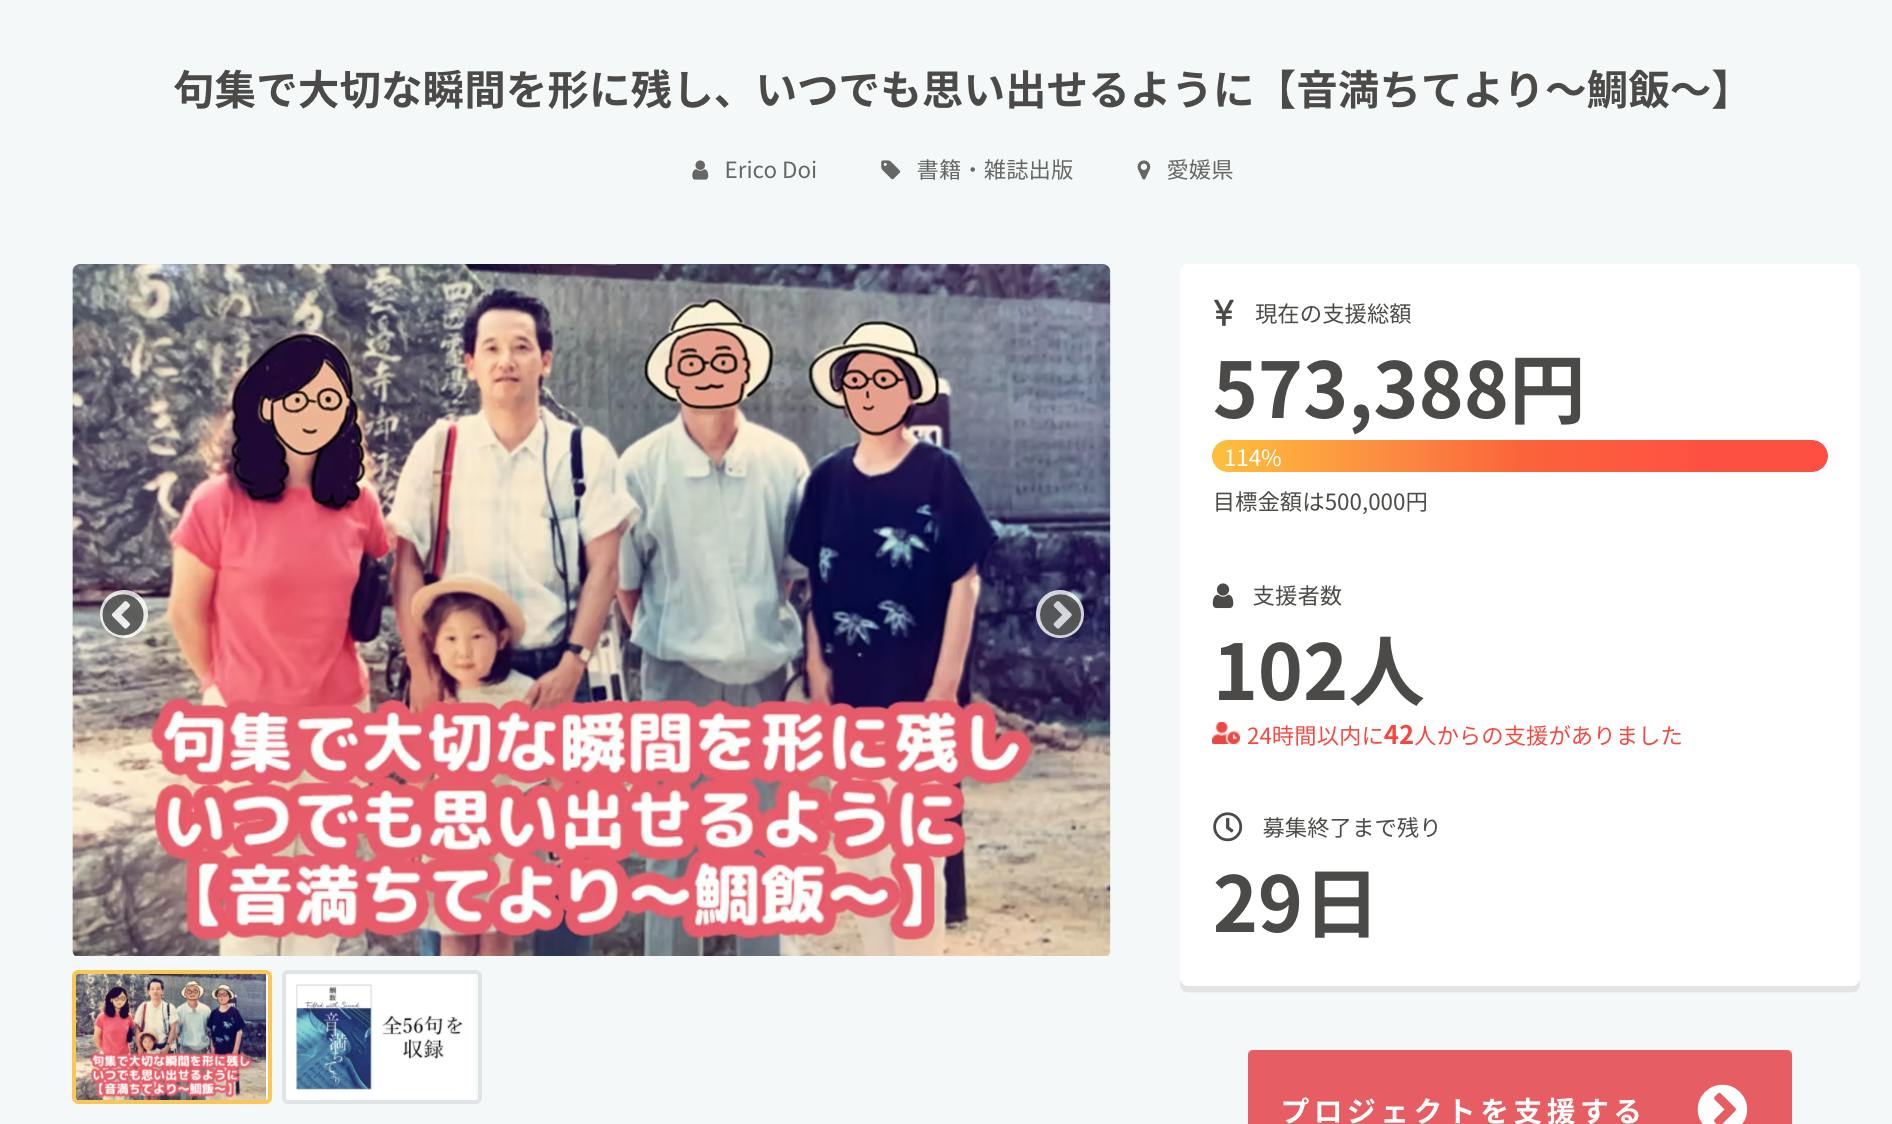Click the map pin icon beside 愛媛県
The width and height of the screenshot is (1892, 1124).
click(1144, 171)
